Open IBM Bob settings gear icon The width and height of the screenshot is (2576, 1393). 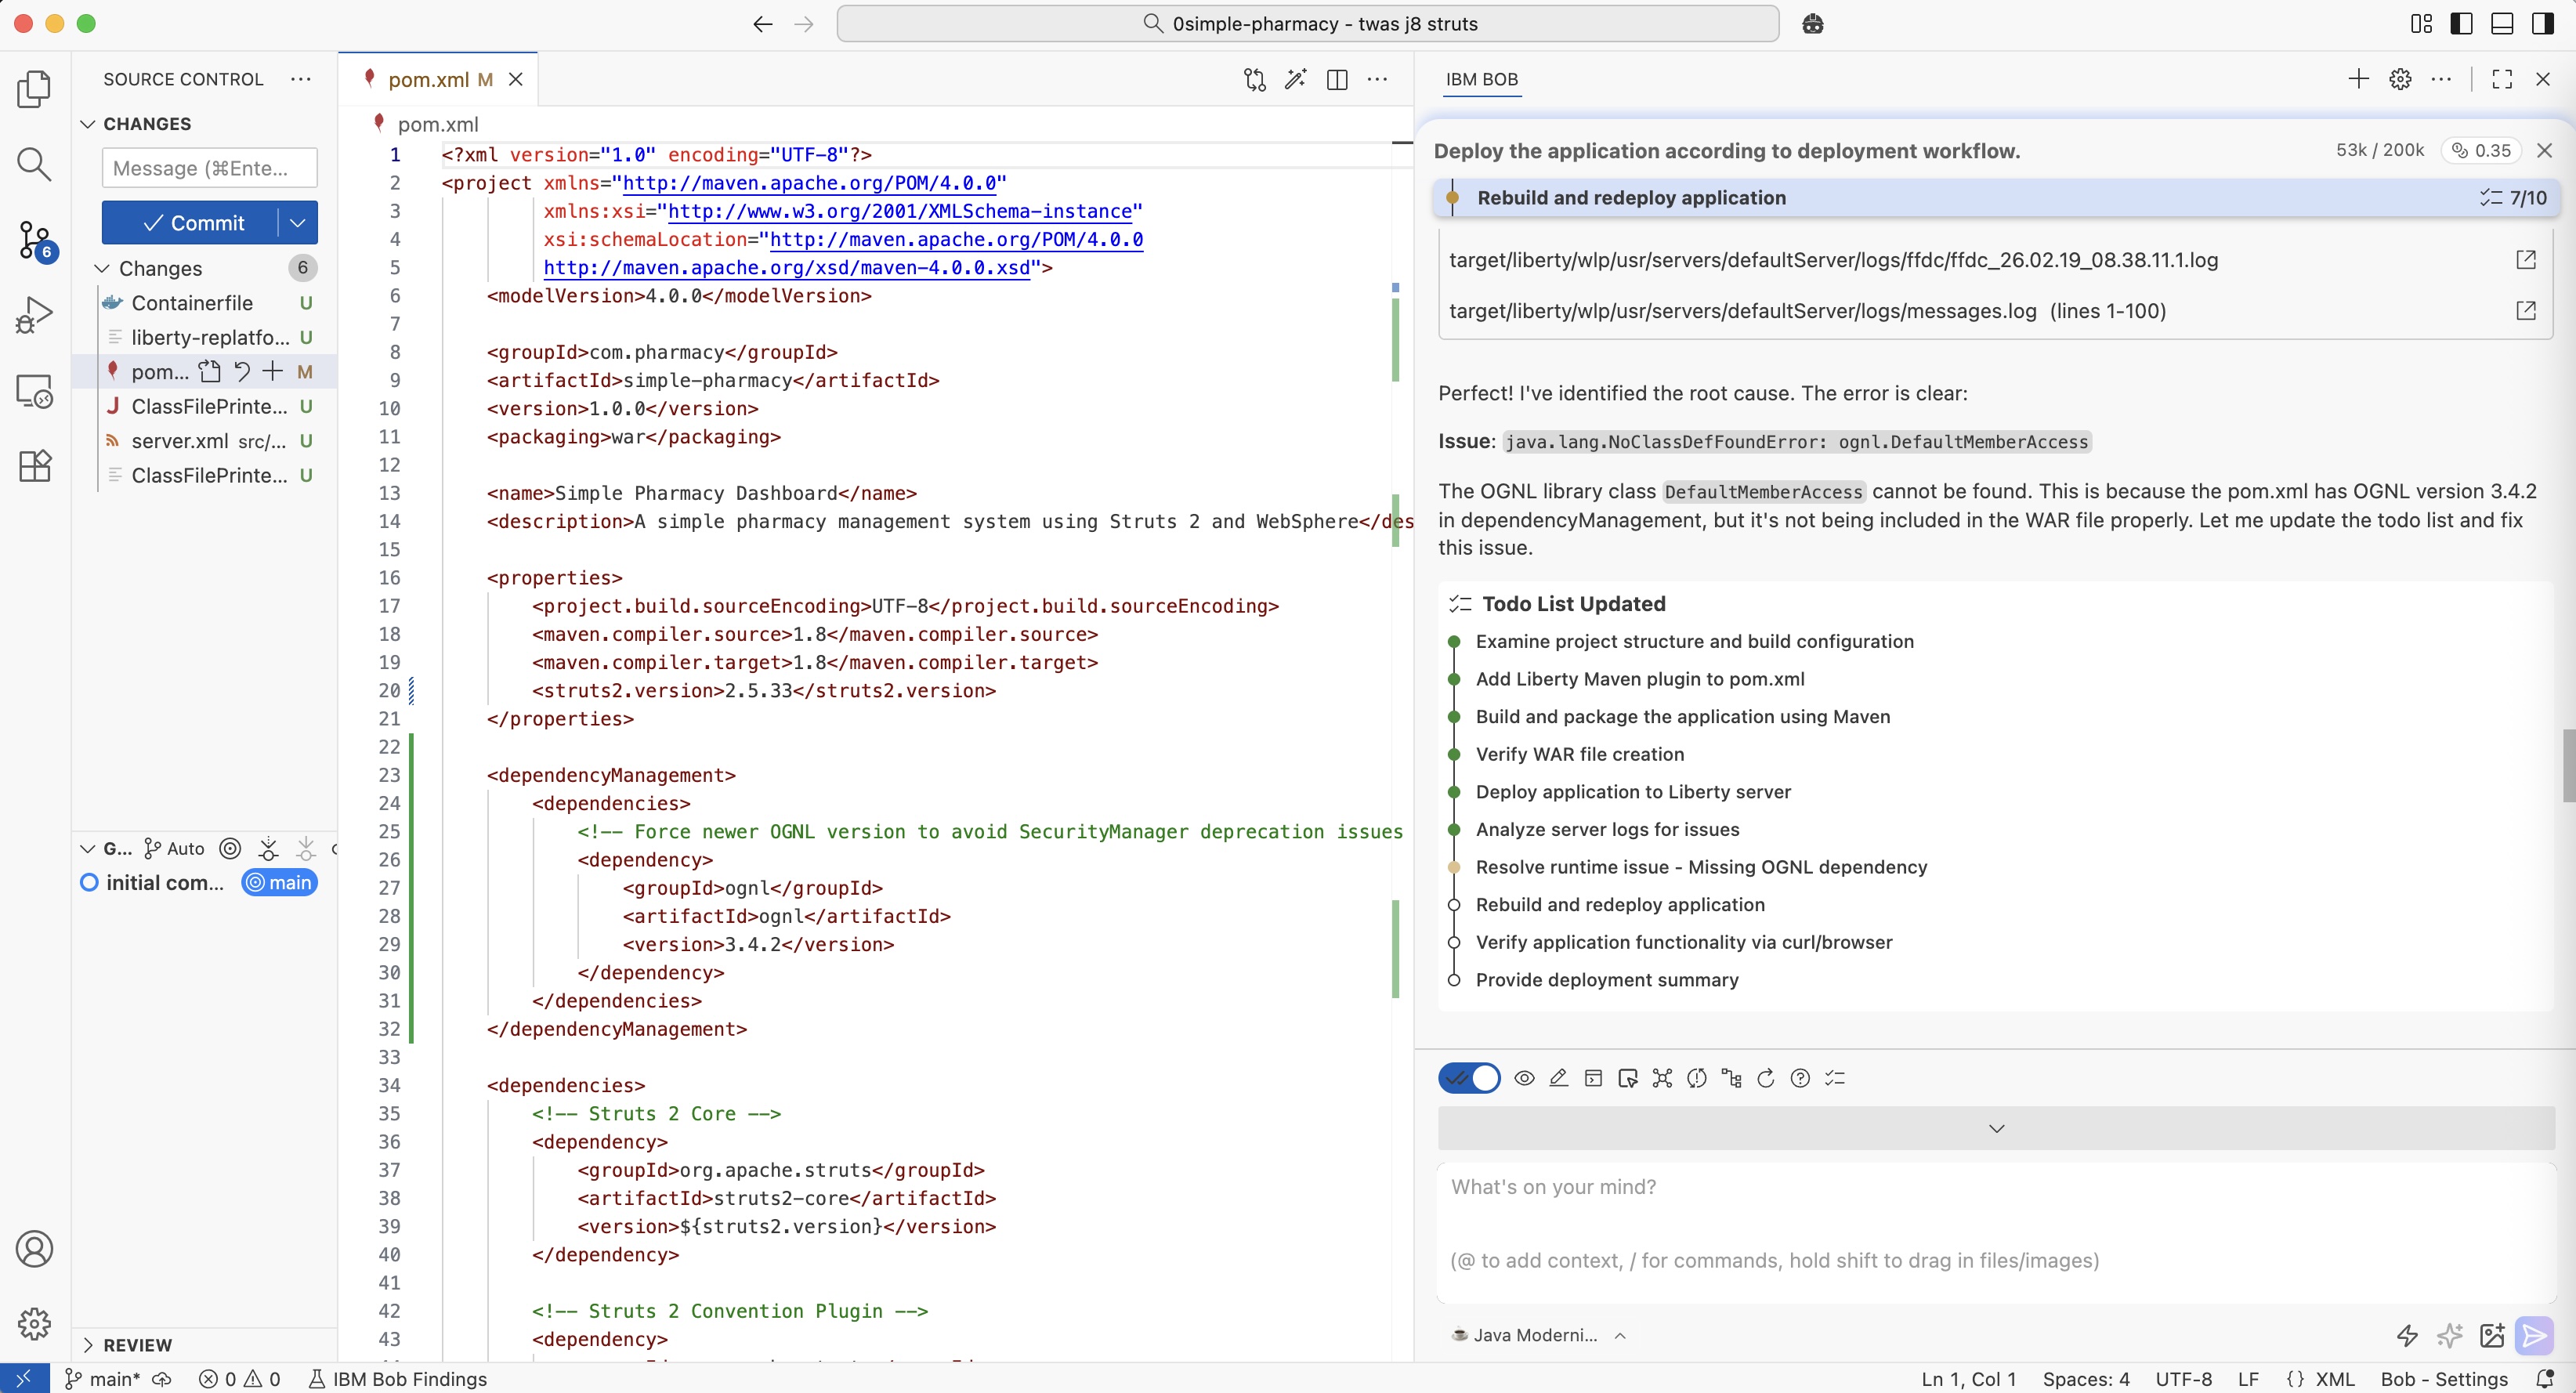tap(2400, 79)
